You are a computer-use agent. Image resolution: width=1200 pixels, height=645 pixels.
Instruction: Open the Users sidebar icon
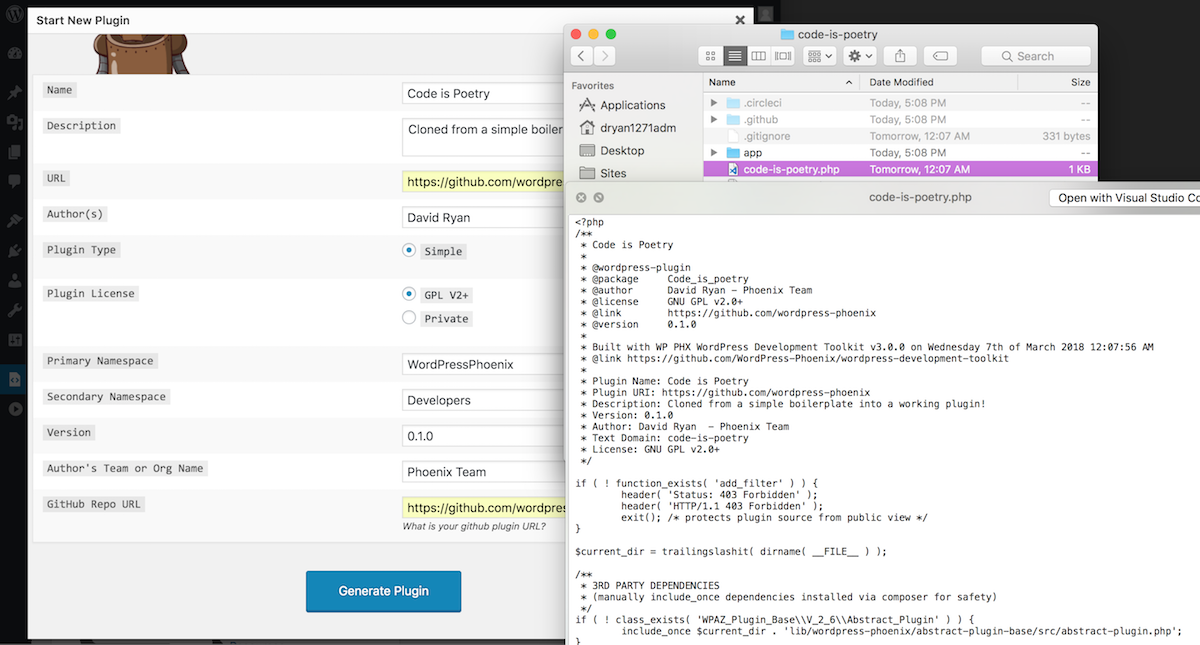(14, 281)
